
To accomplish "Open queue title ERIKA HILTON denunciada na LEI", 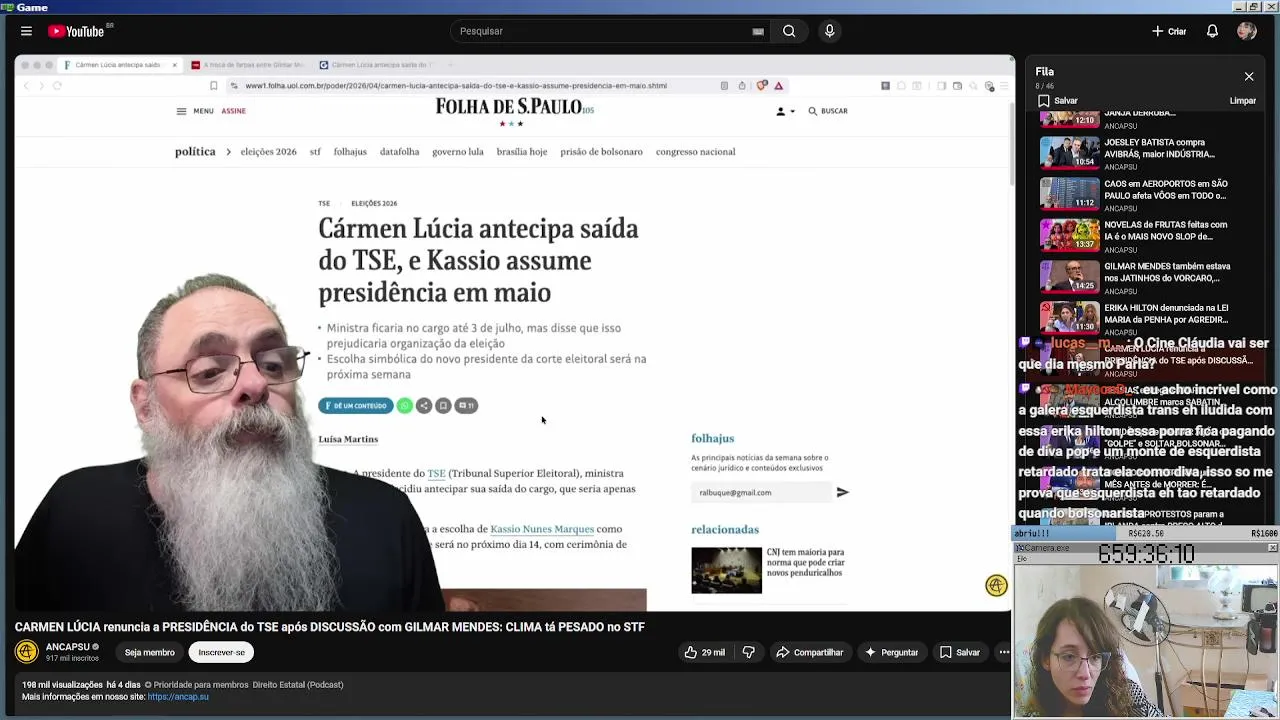I will pos(1166,314).
